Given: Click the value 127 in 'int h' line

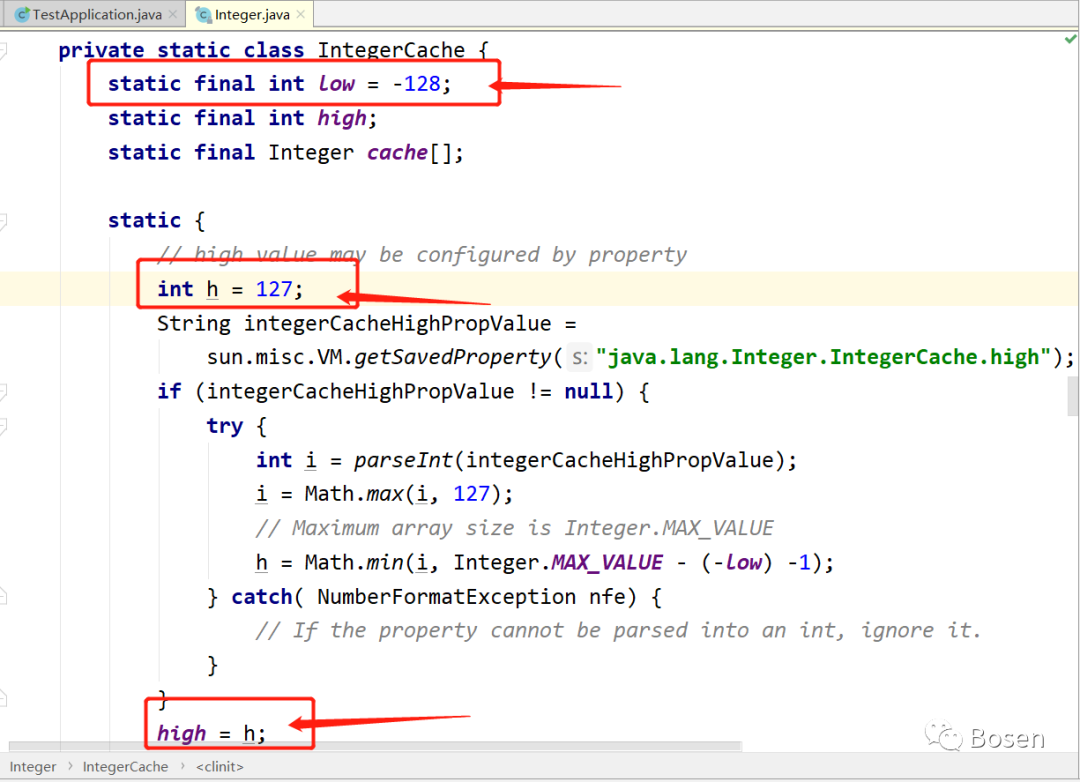Looking at the screenshot, I should point(274,289).
